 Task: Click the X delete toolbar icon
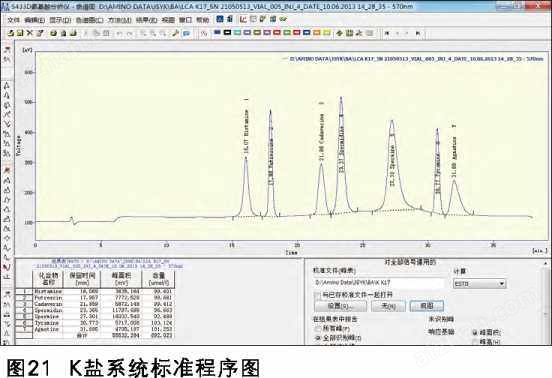tap(30, 33)
